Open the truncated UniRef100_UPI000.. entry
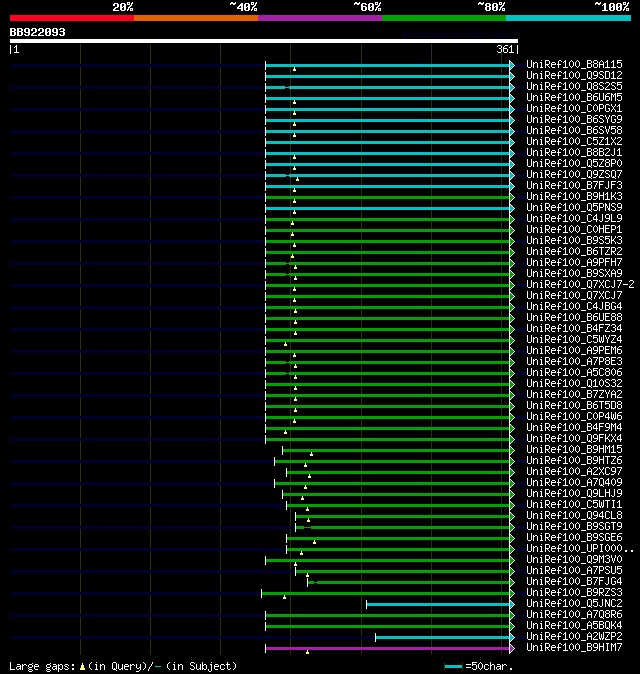Image resolution: width=640 pixels, height=674 pixels. (580, 548)
